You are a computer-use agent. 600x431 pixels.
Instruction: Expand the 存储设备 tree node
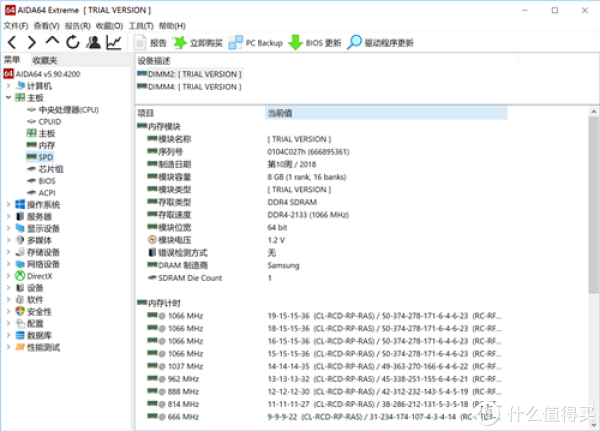tap(8, 252)
